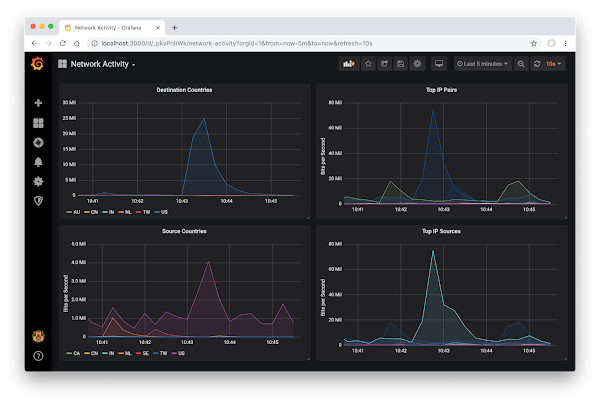This screenshot has width=600, height=404.
Task: Open the Dashboards grid icon in sidebar
Action: (38, 123)
